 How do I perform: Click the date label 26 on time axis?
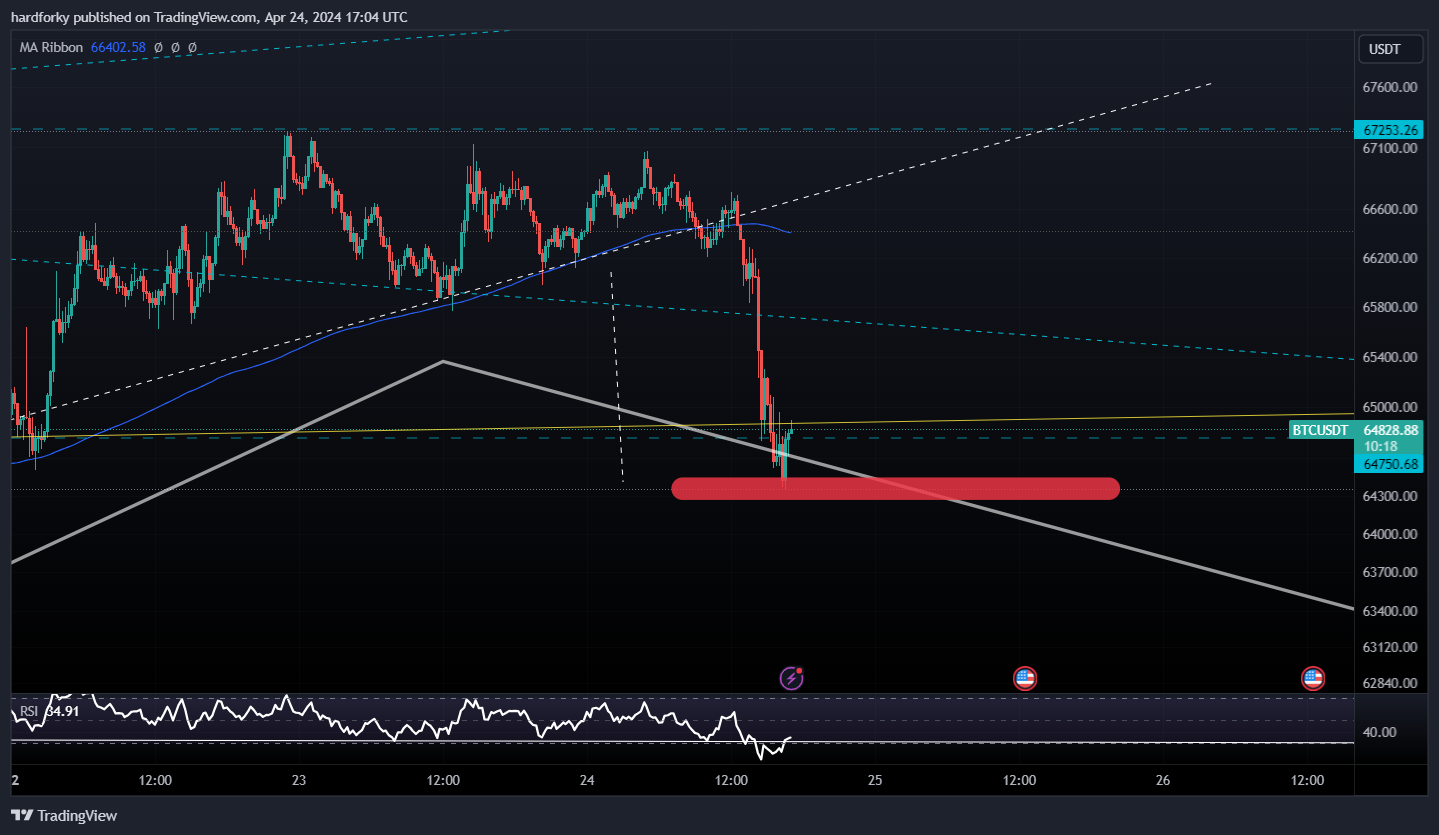[x=1163, y=780]
